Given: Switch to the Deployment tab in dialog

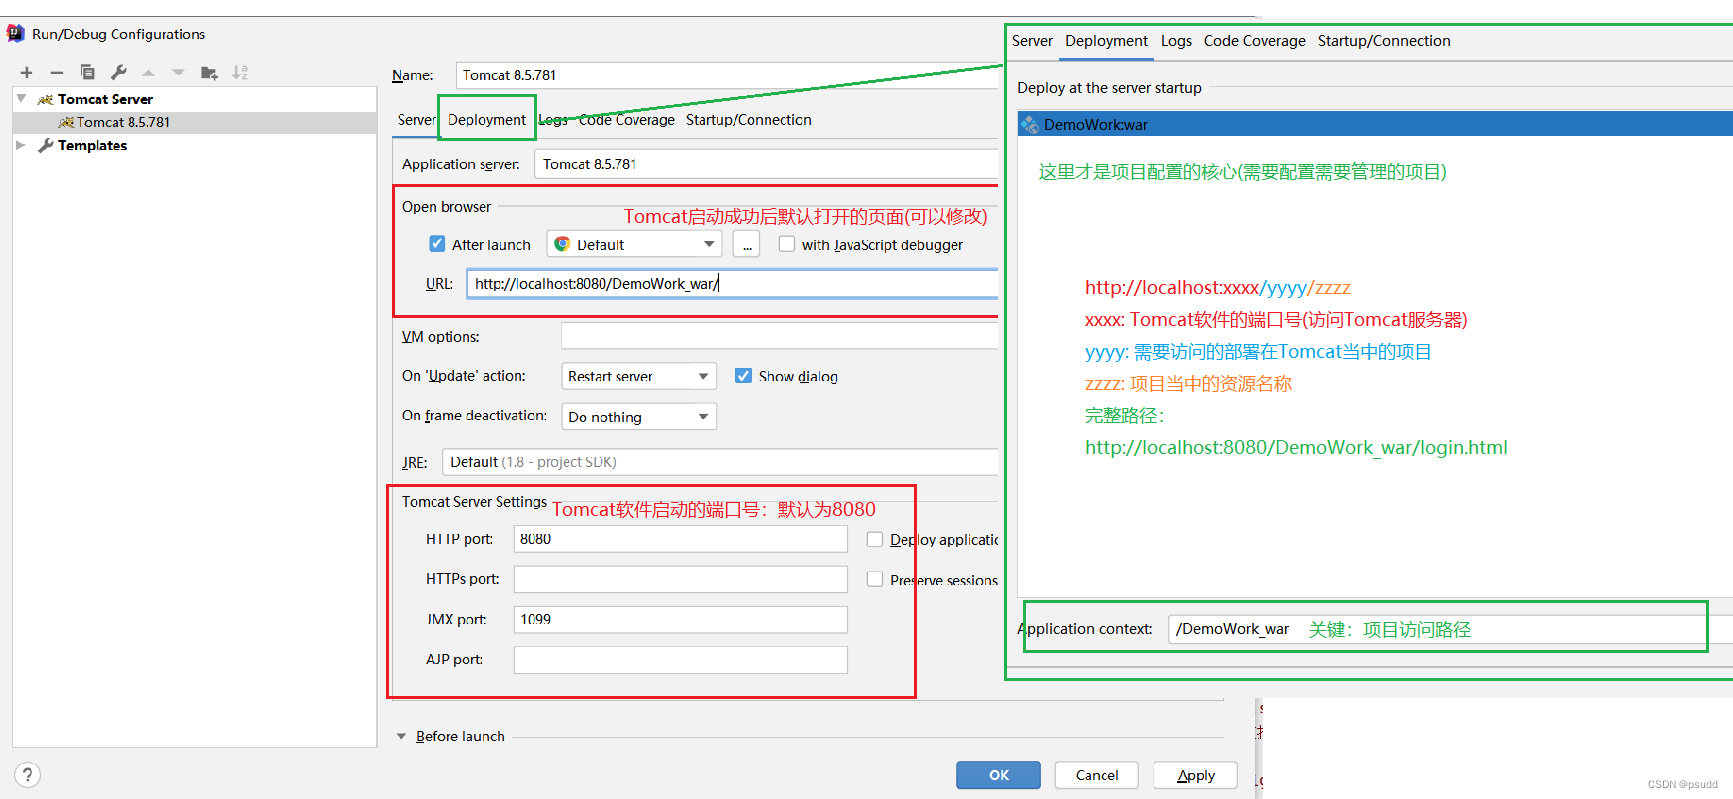Looking at the screenshot, I should click(x=487, y=119).
